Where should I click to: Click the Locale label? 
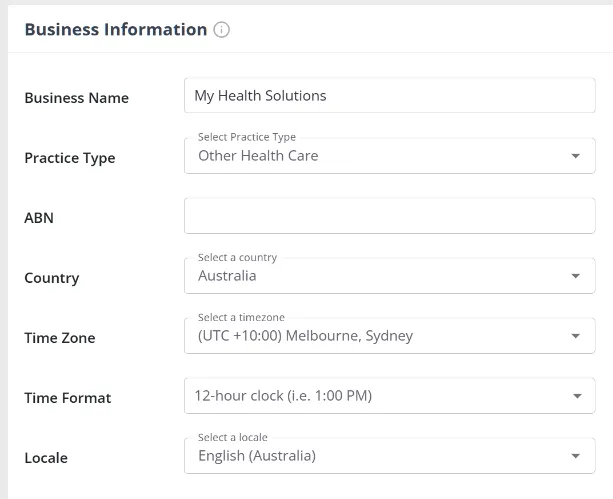tap(46, 458)
